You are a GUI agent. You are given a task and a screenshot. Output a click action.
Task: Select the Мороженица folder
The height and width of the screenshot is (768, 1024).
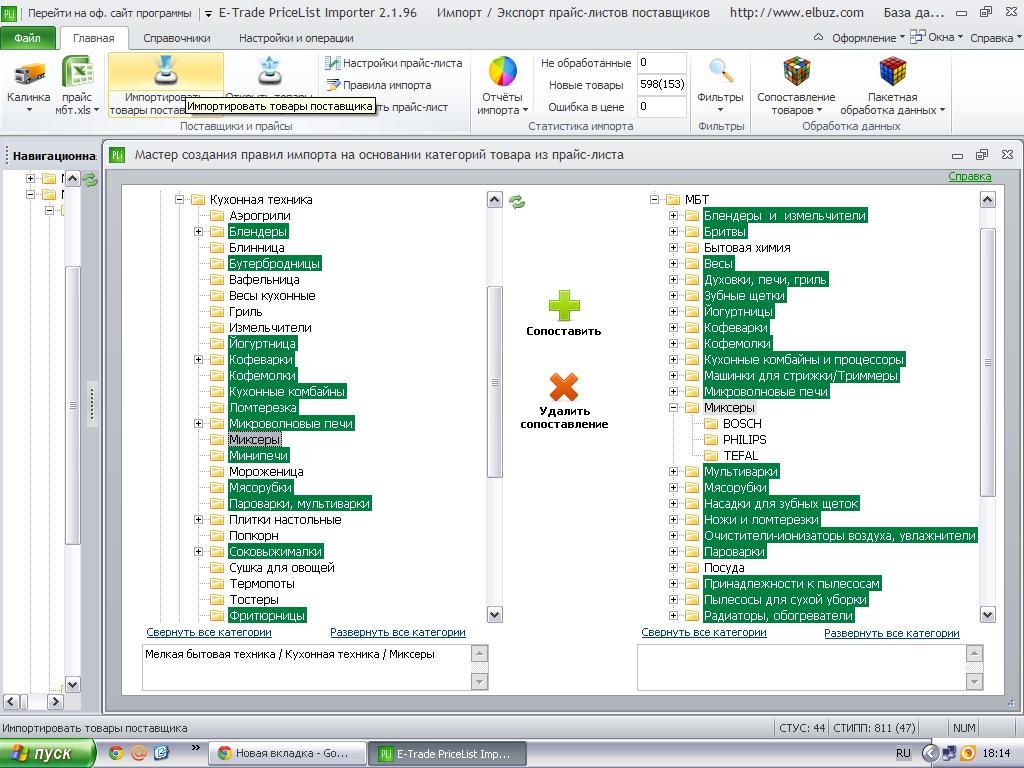(266, 472)
